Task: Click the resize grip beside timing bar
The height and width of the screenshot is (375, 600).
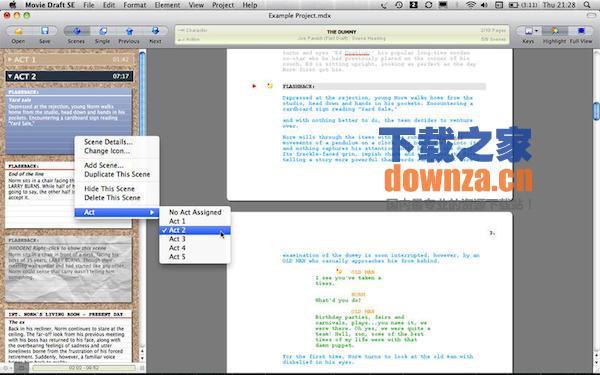Action: pyautogui.click(x=142, y=368)
